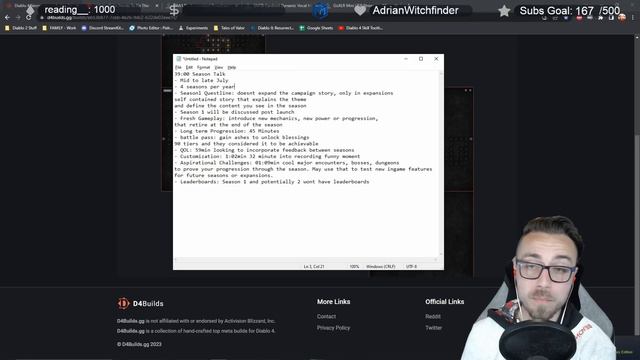
Task: Minimize the Notepad window
Action: pyautogui.click(x=406, y=59)
